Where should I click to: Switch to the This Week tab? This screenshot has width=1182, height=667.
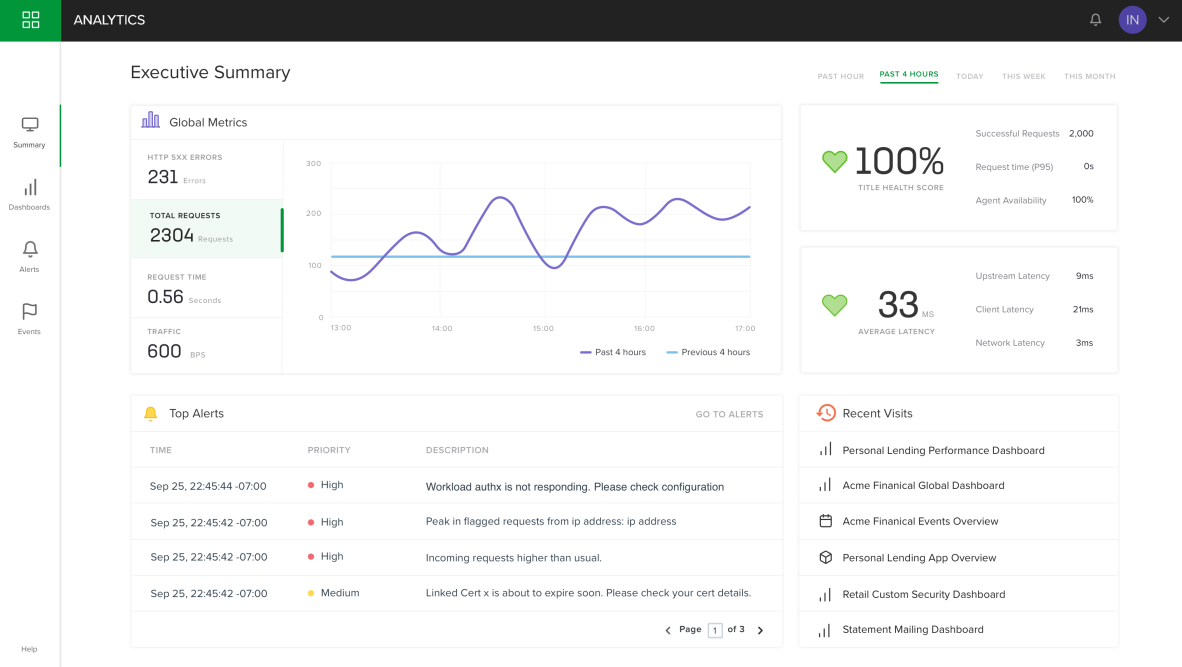coord(1023,76)
